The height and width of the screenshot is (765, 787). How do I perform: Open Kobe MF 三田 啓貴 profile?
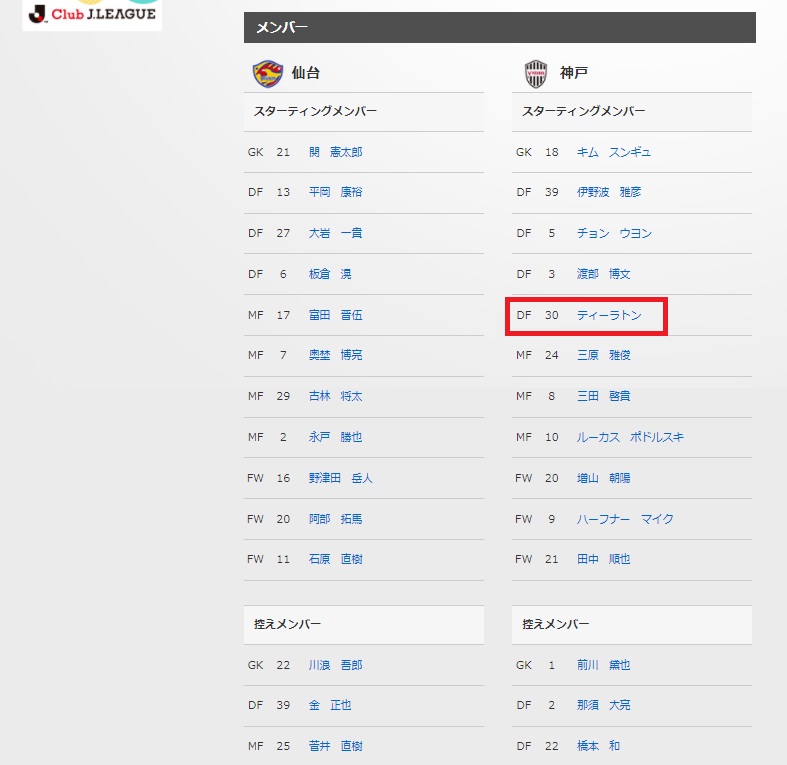point(603,397)
